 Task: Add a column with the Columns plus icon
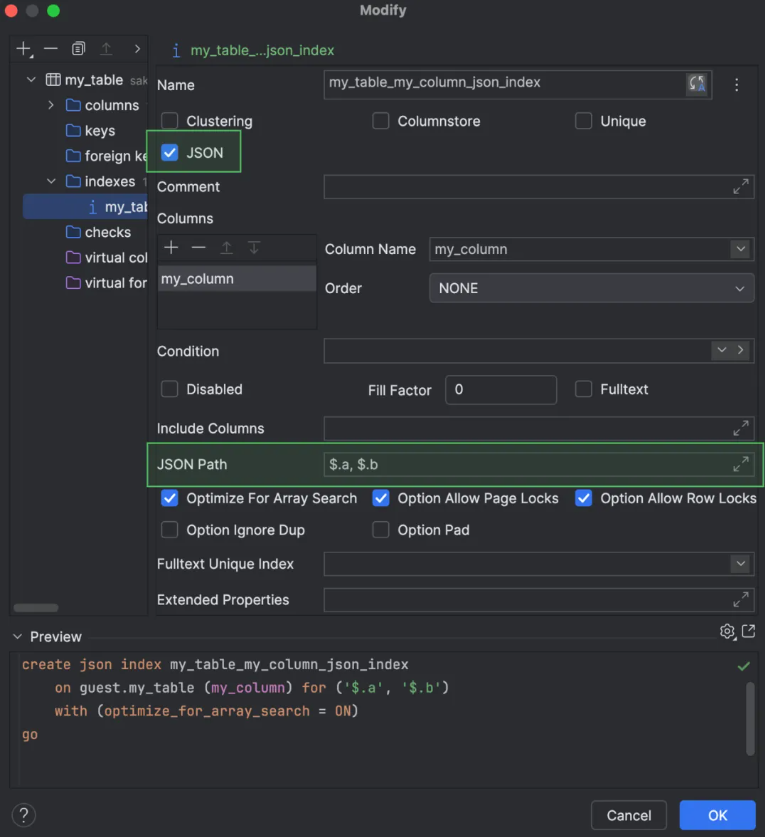pos(171,248)
